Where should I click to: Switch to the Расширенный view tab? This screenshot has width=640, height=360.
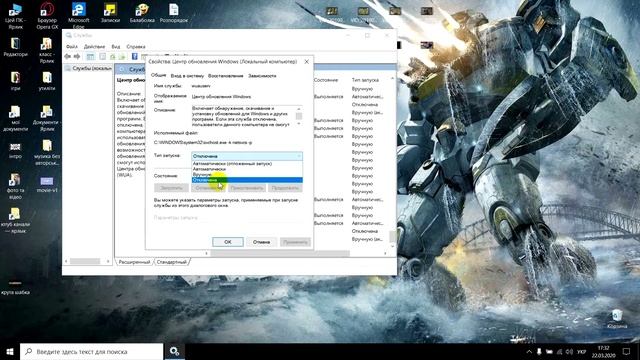(134, 262)
